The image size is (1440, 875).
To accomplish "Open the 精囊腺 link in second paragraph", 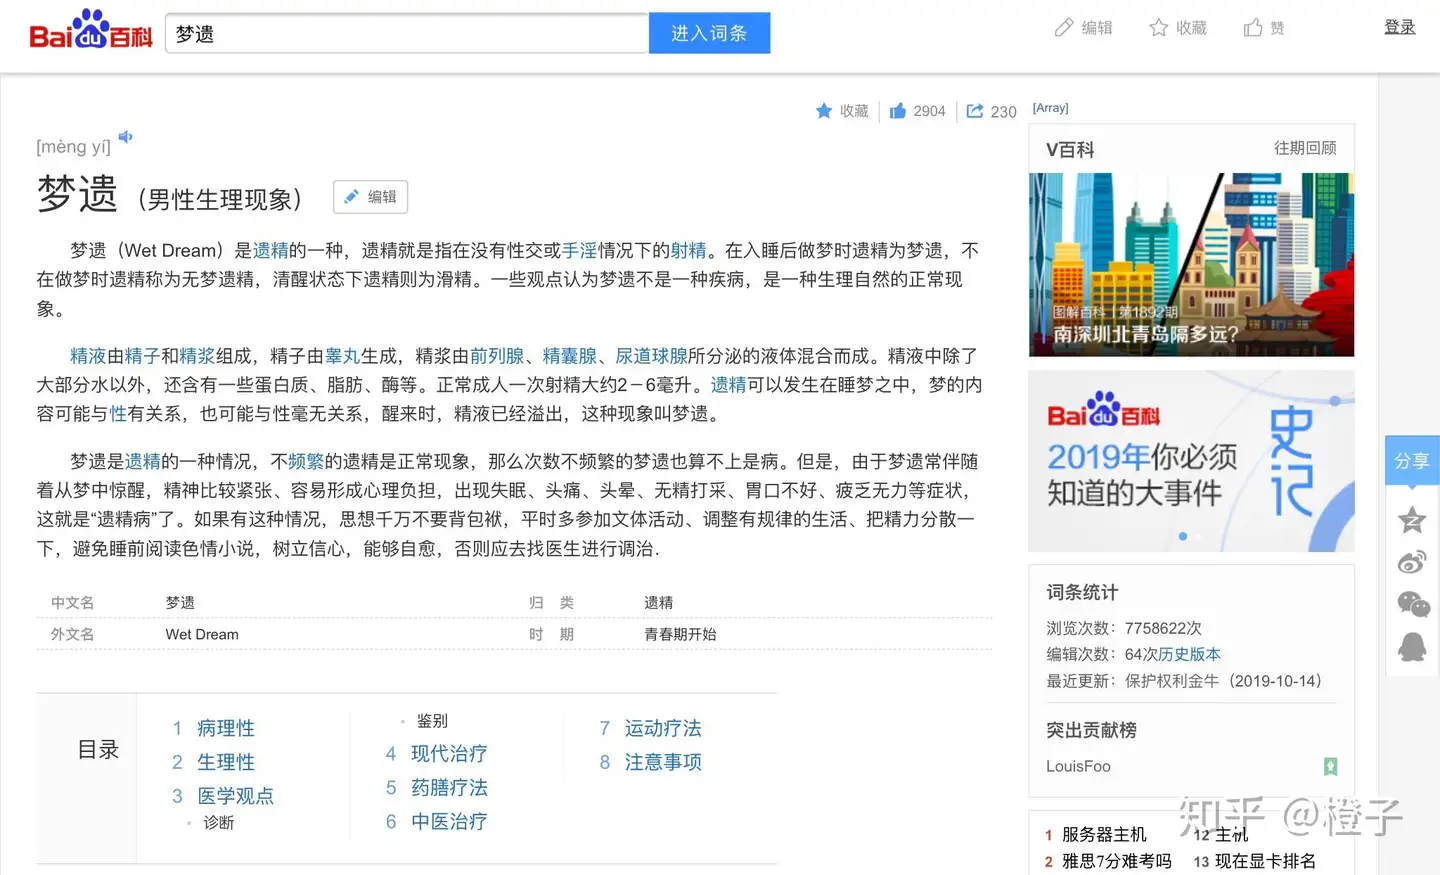I will 570,356.
